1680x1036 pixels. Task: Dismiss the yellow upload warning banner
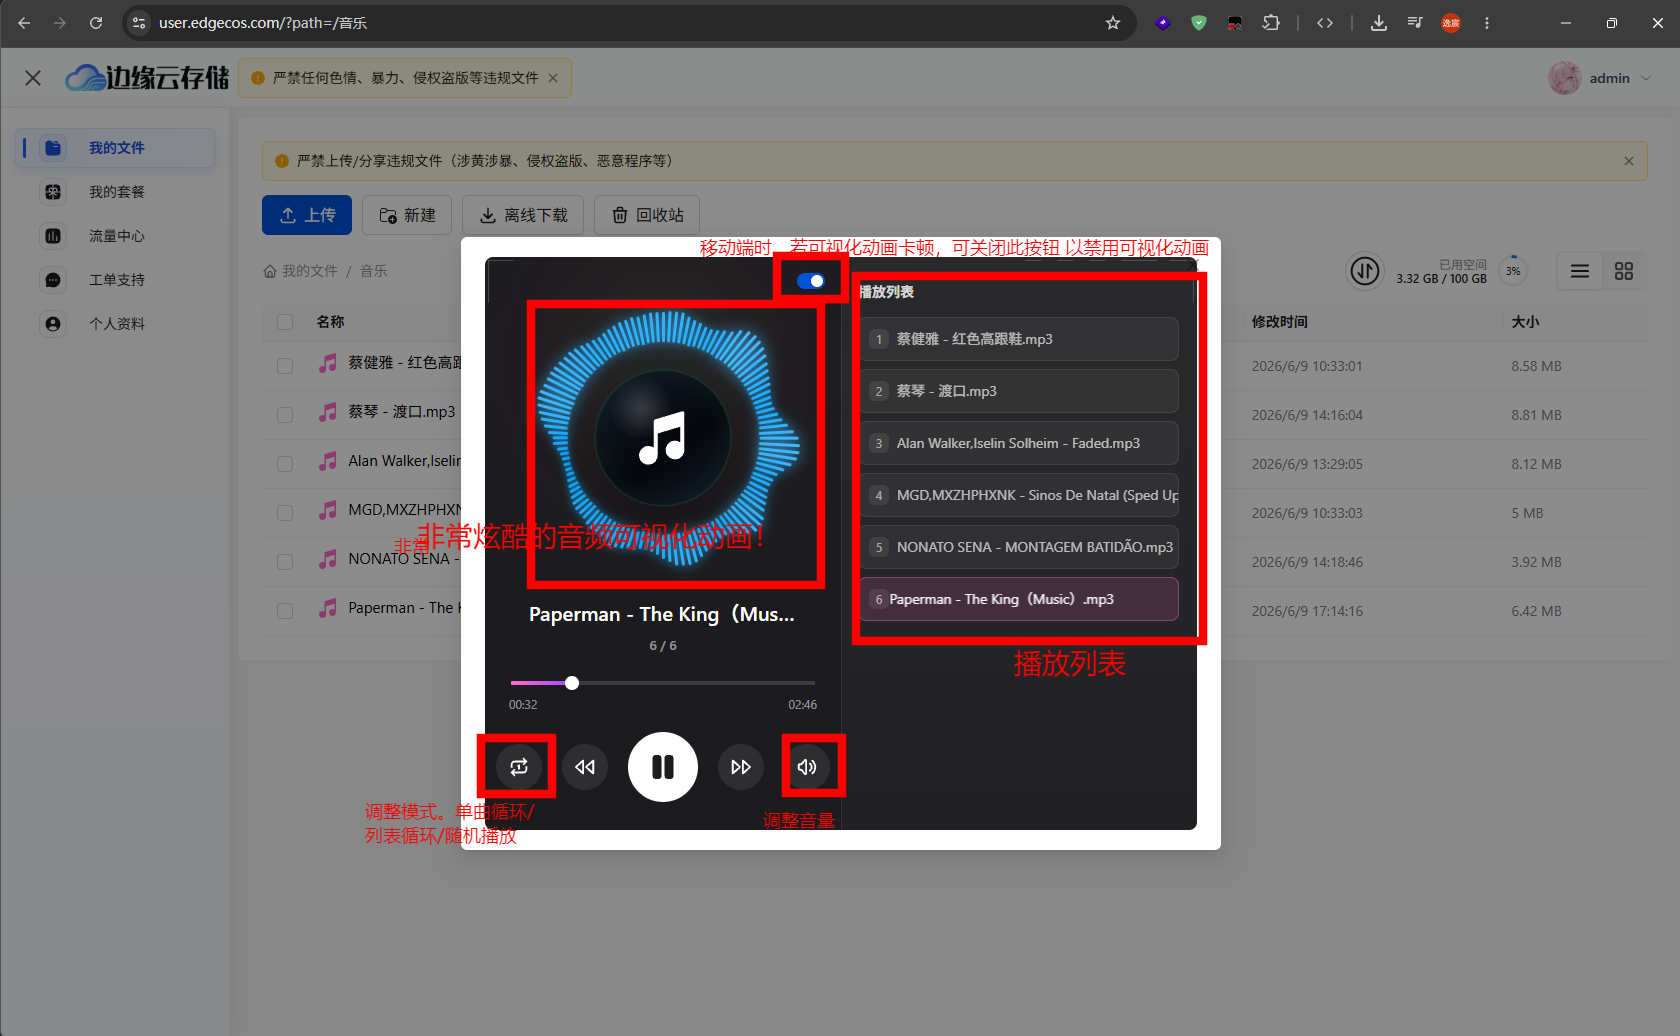(x=1629, y=161)
